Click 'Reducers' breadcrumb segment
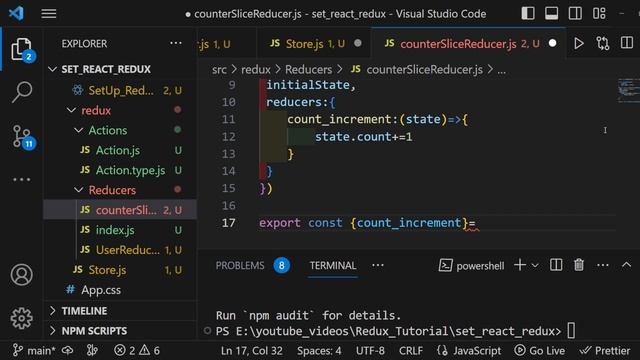640x360 pixels. [x=309, y=70]
